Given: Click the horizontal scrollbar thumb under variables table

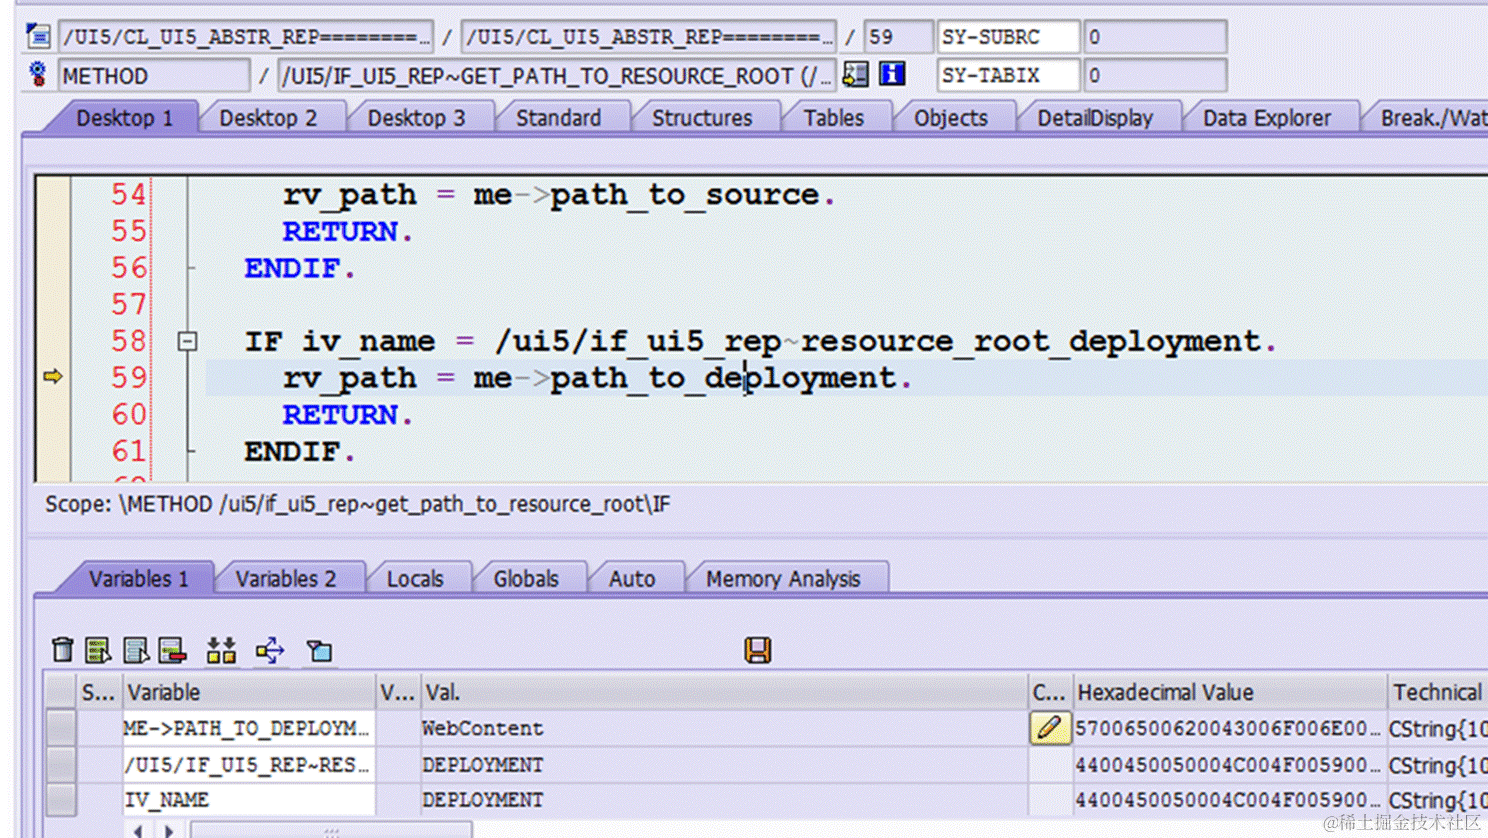Looking at the screenshot, I should point(331,831).
